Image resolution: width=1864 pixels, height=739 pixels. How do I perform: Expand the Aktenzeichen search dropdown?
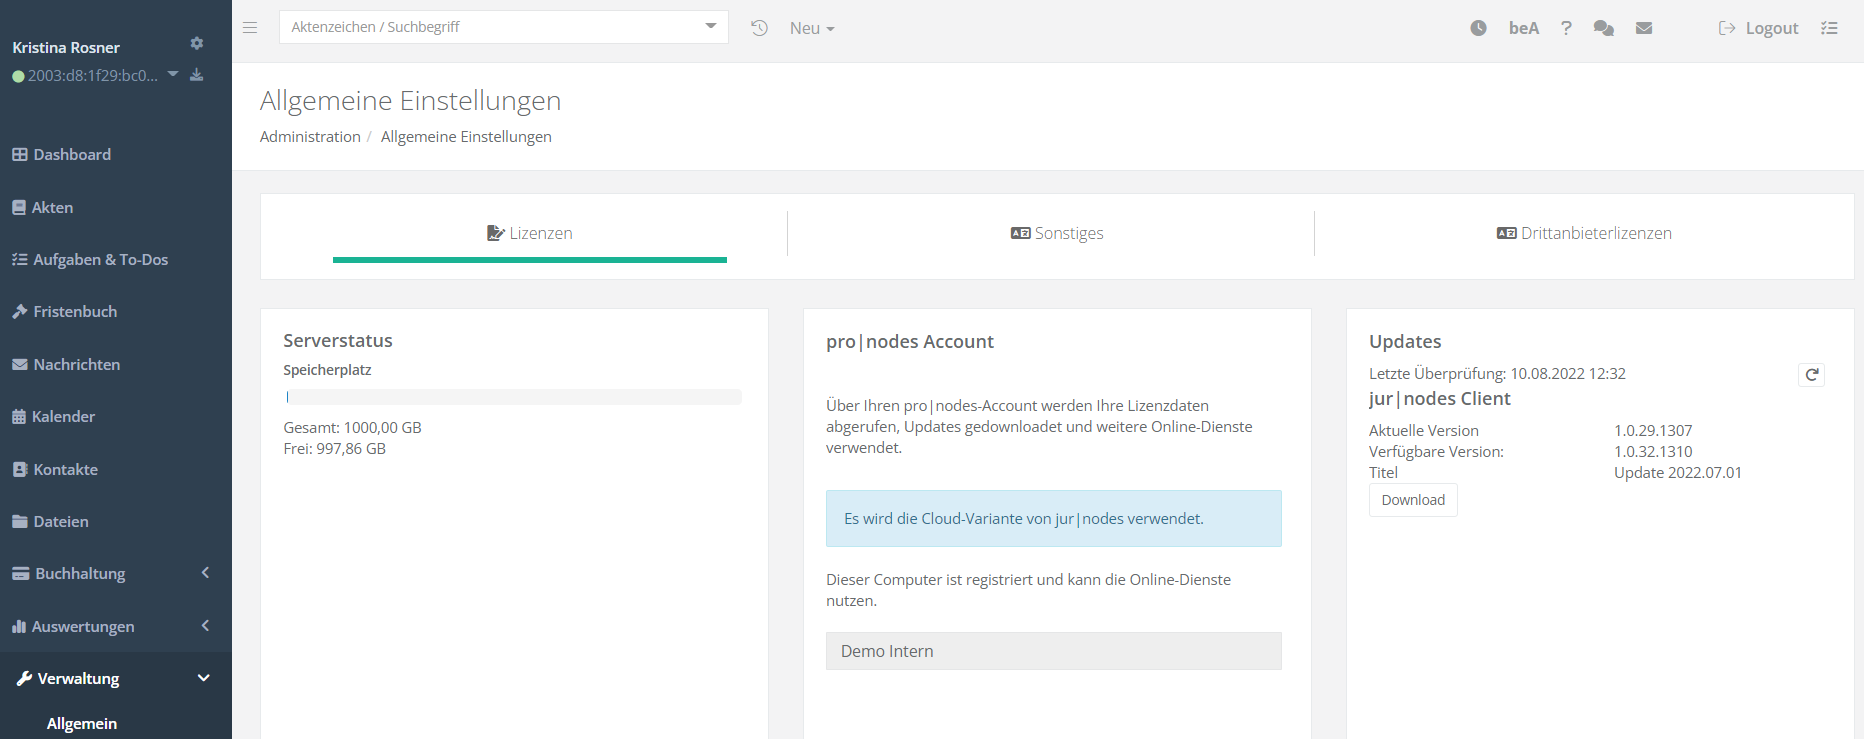tap(710, 27)
